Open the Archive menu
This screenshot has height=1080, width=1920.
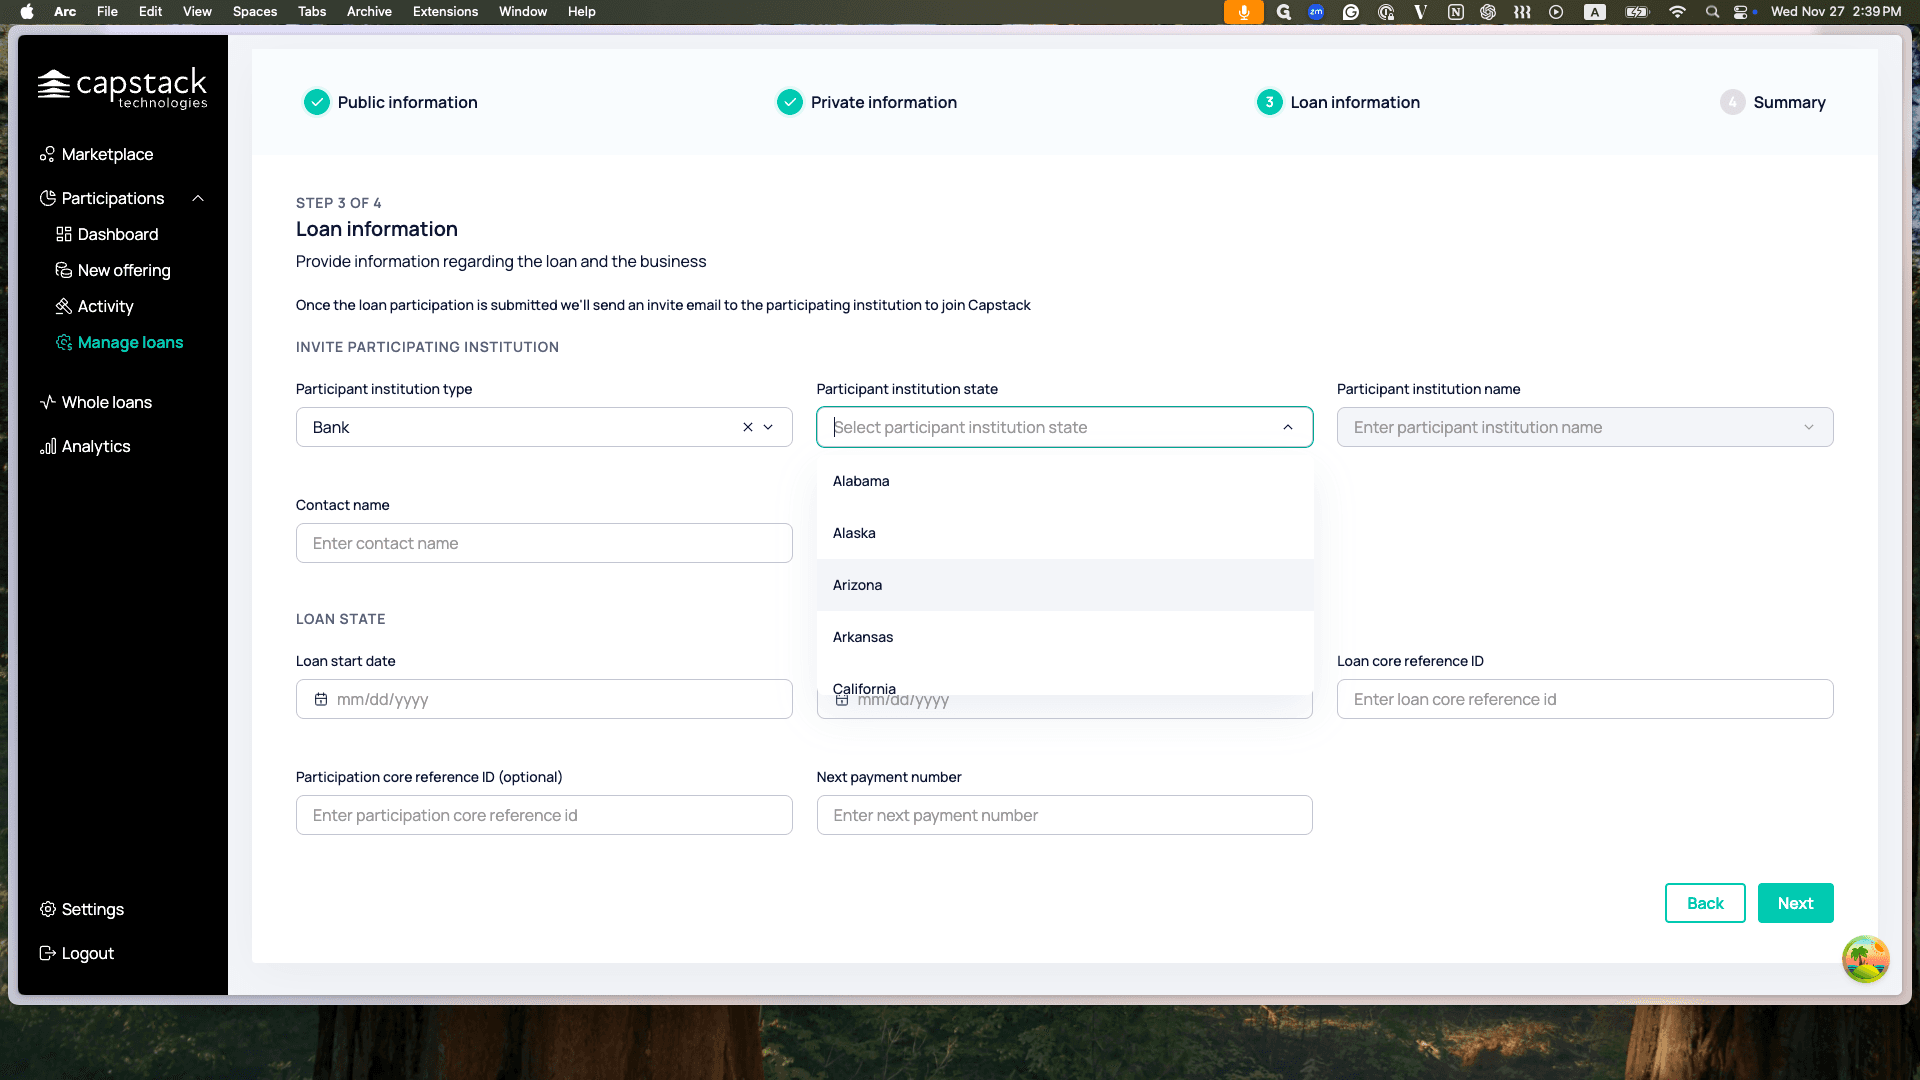[369, 12]
